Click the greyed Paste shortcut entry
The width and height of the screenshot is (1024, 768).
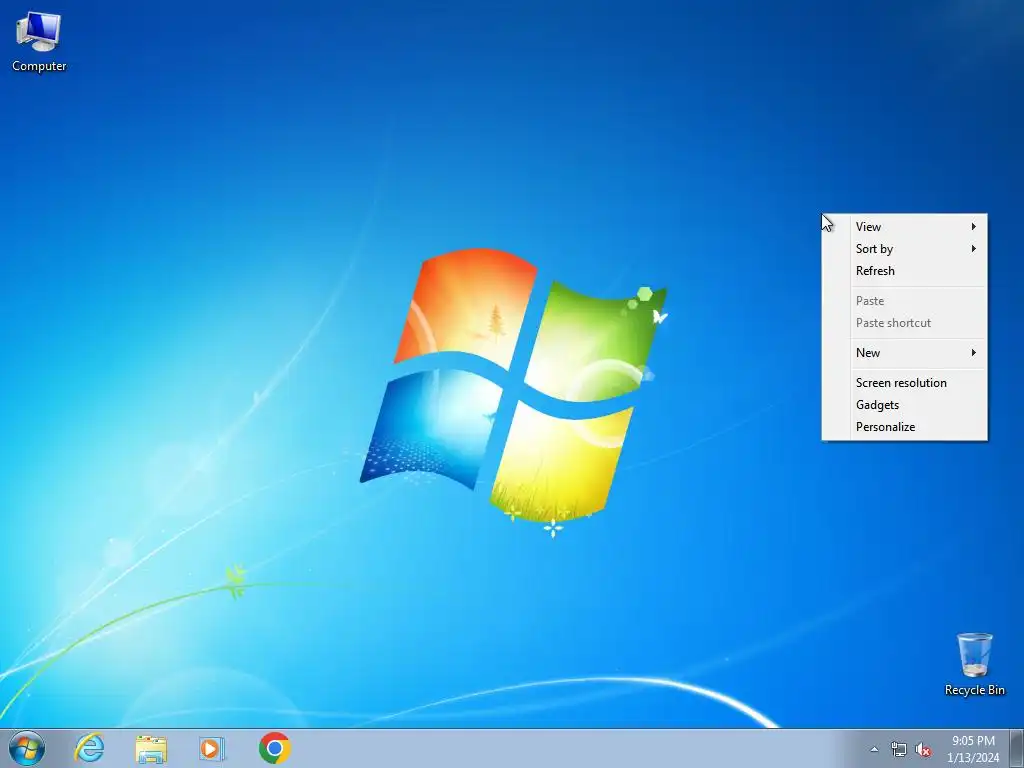click(904, 323)
